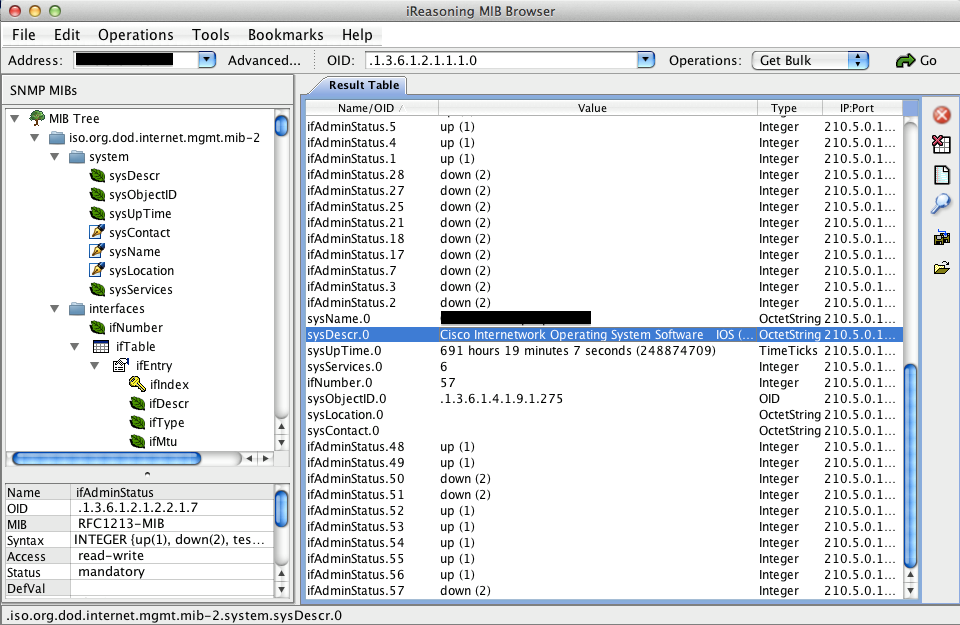Select ifMtu leaf node
Viewport: 960px width, 625px height.
click(153, 441)
